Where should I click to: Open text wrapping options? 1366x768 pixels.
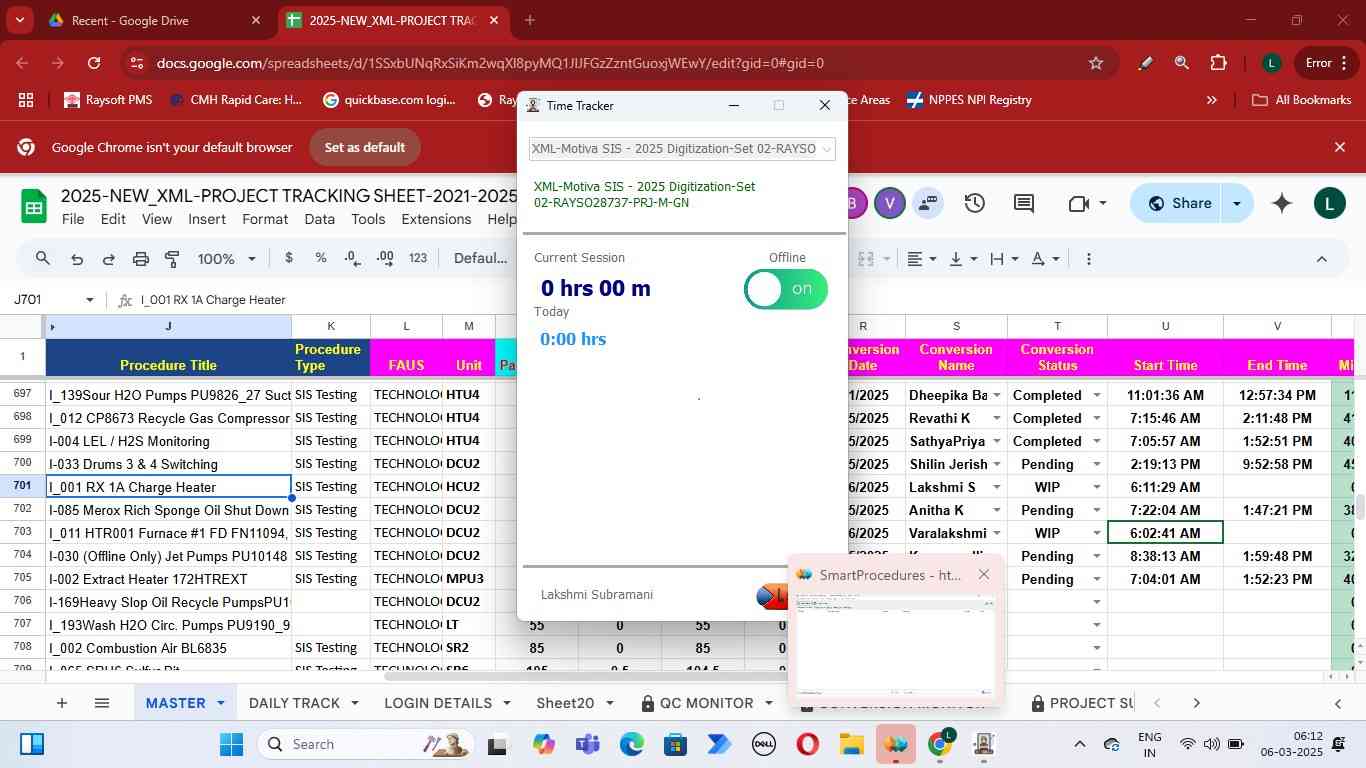(x=1004, y=259)
